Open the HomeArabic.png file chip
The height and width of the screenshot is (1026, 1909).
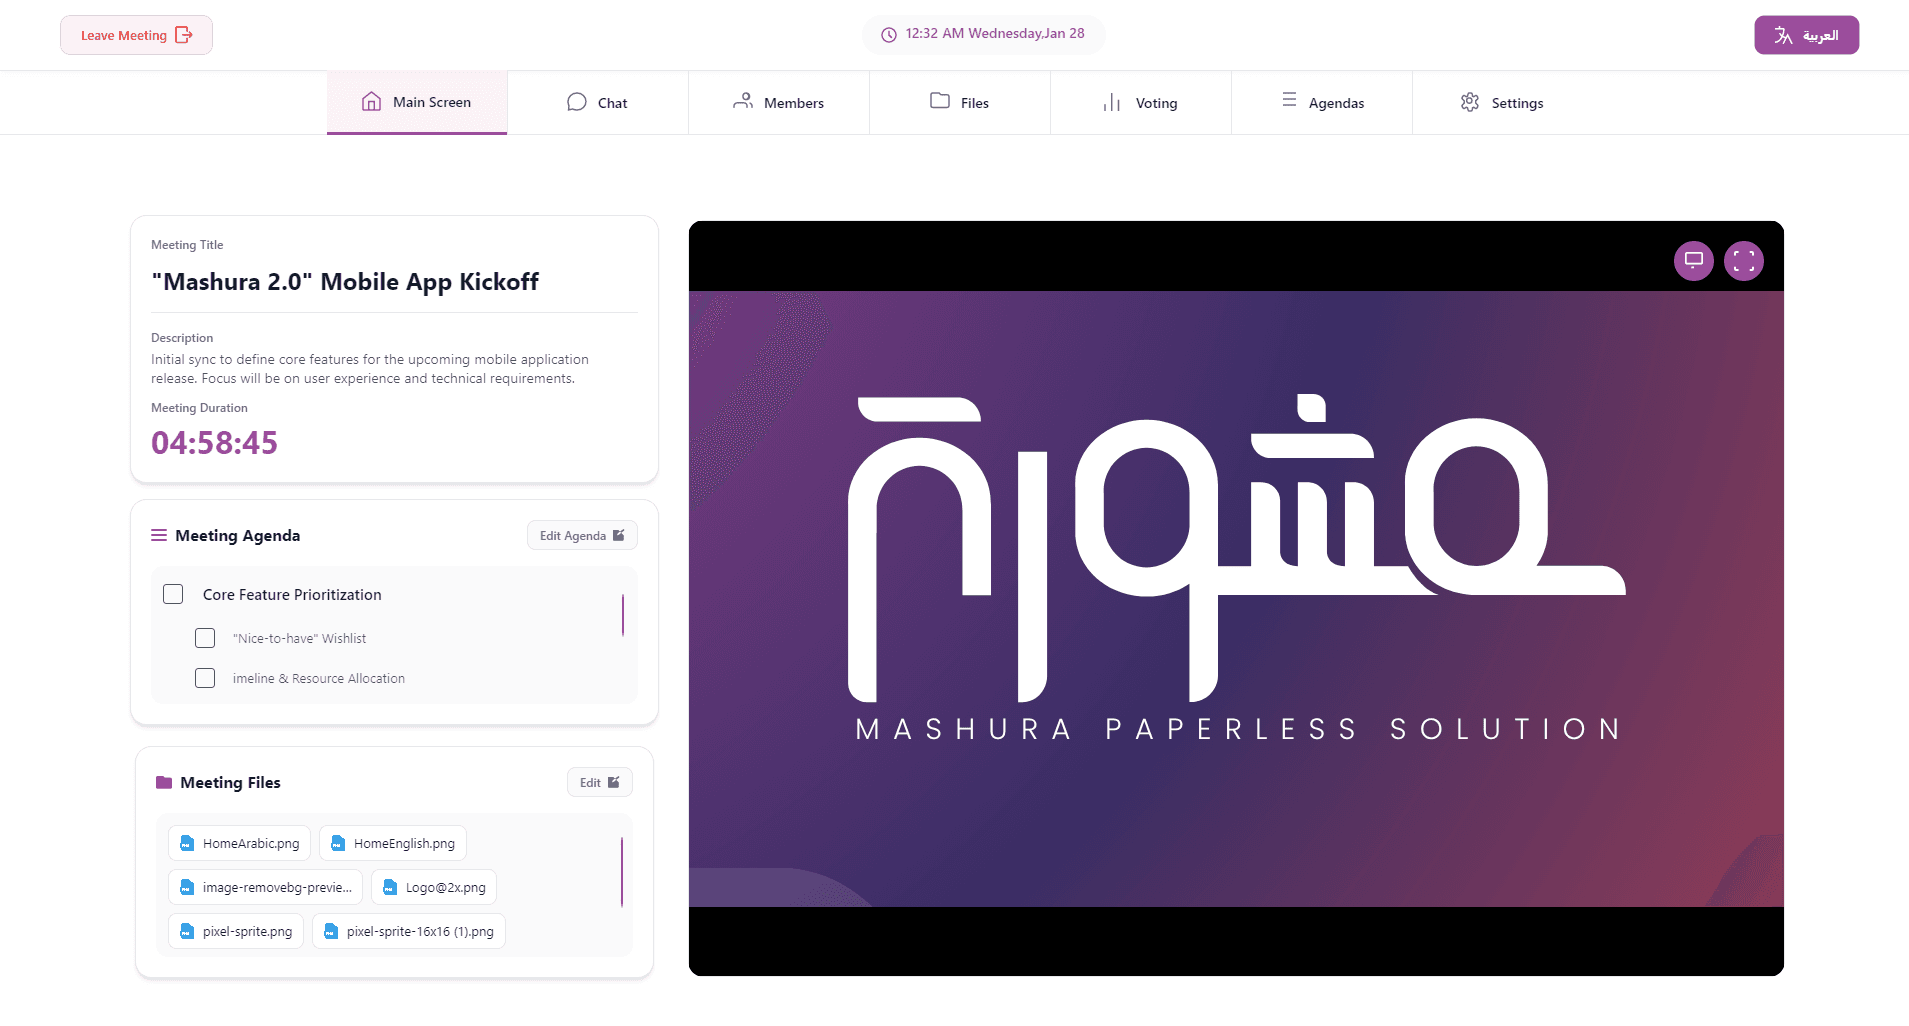[239, 843]
